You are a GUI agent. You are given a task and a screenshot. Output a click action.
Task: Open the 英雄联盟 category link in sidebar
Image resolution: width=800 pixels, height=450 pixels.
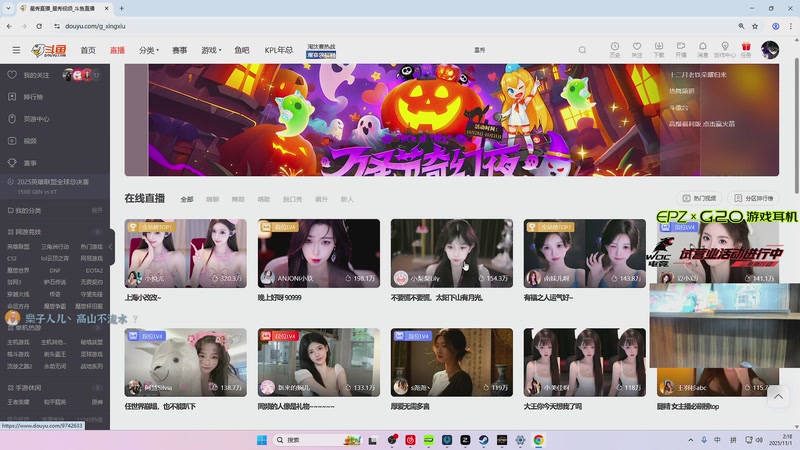click(x=18, y=246)
